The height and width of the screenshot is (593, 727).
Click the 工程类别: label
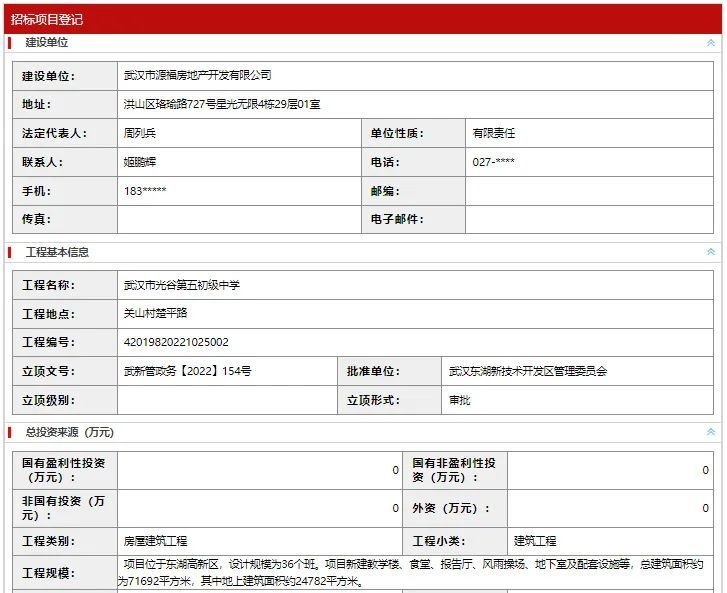pos(48,541)
